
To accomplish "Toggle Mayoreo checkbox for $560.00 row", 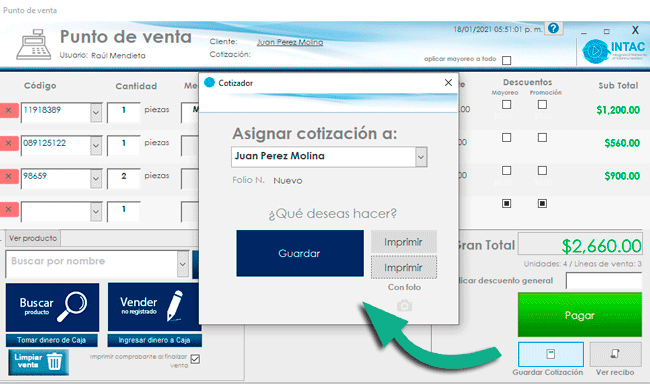I will pyautogui.click(x=507, y=137).
